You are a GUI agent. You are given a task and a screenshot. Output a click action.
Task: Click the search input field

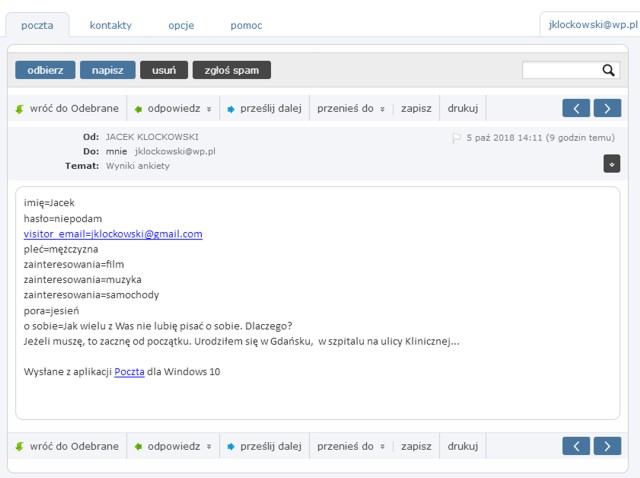click(561, 70)
